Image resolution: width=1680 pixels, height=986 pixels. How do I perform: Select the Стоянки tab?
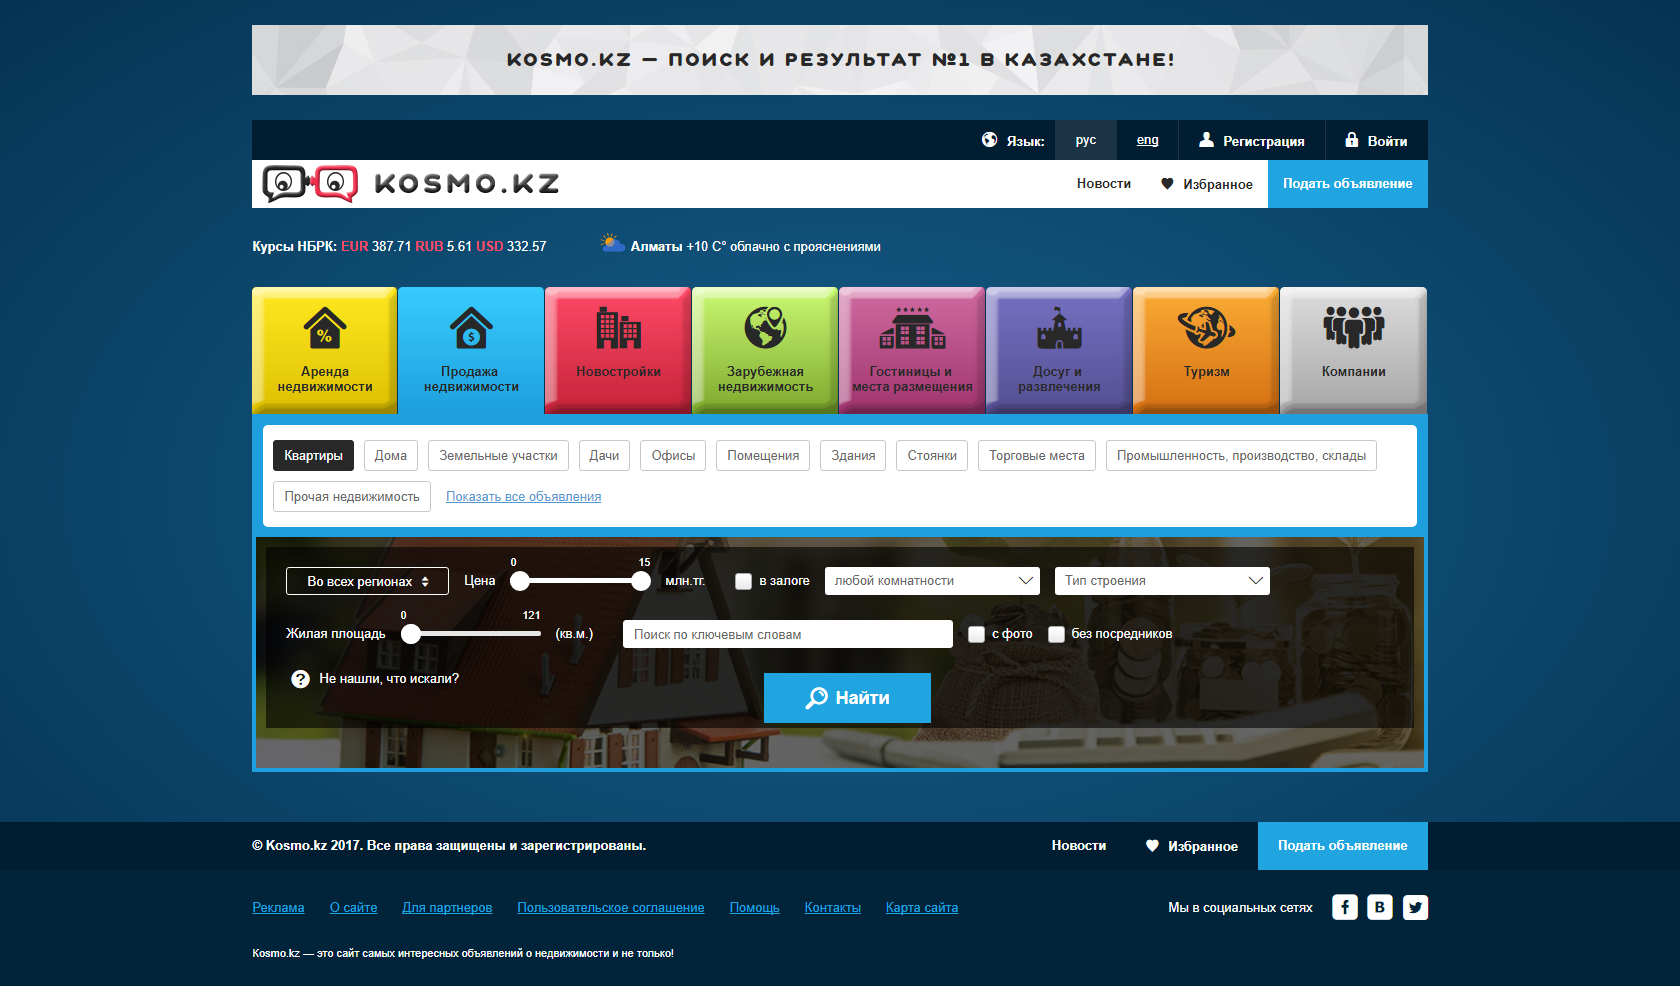(x=932, y=456)
